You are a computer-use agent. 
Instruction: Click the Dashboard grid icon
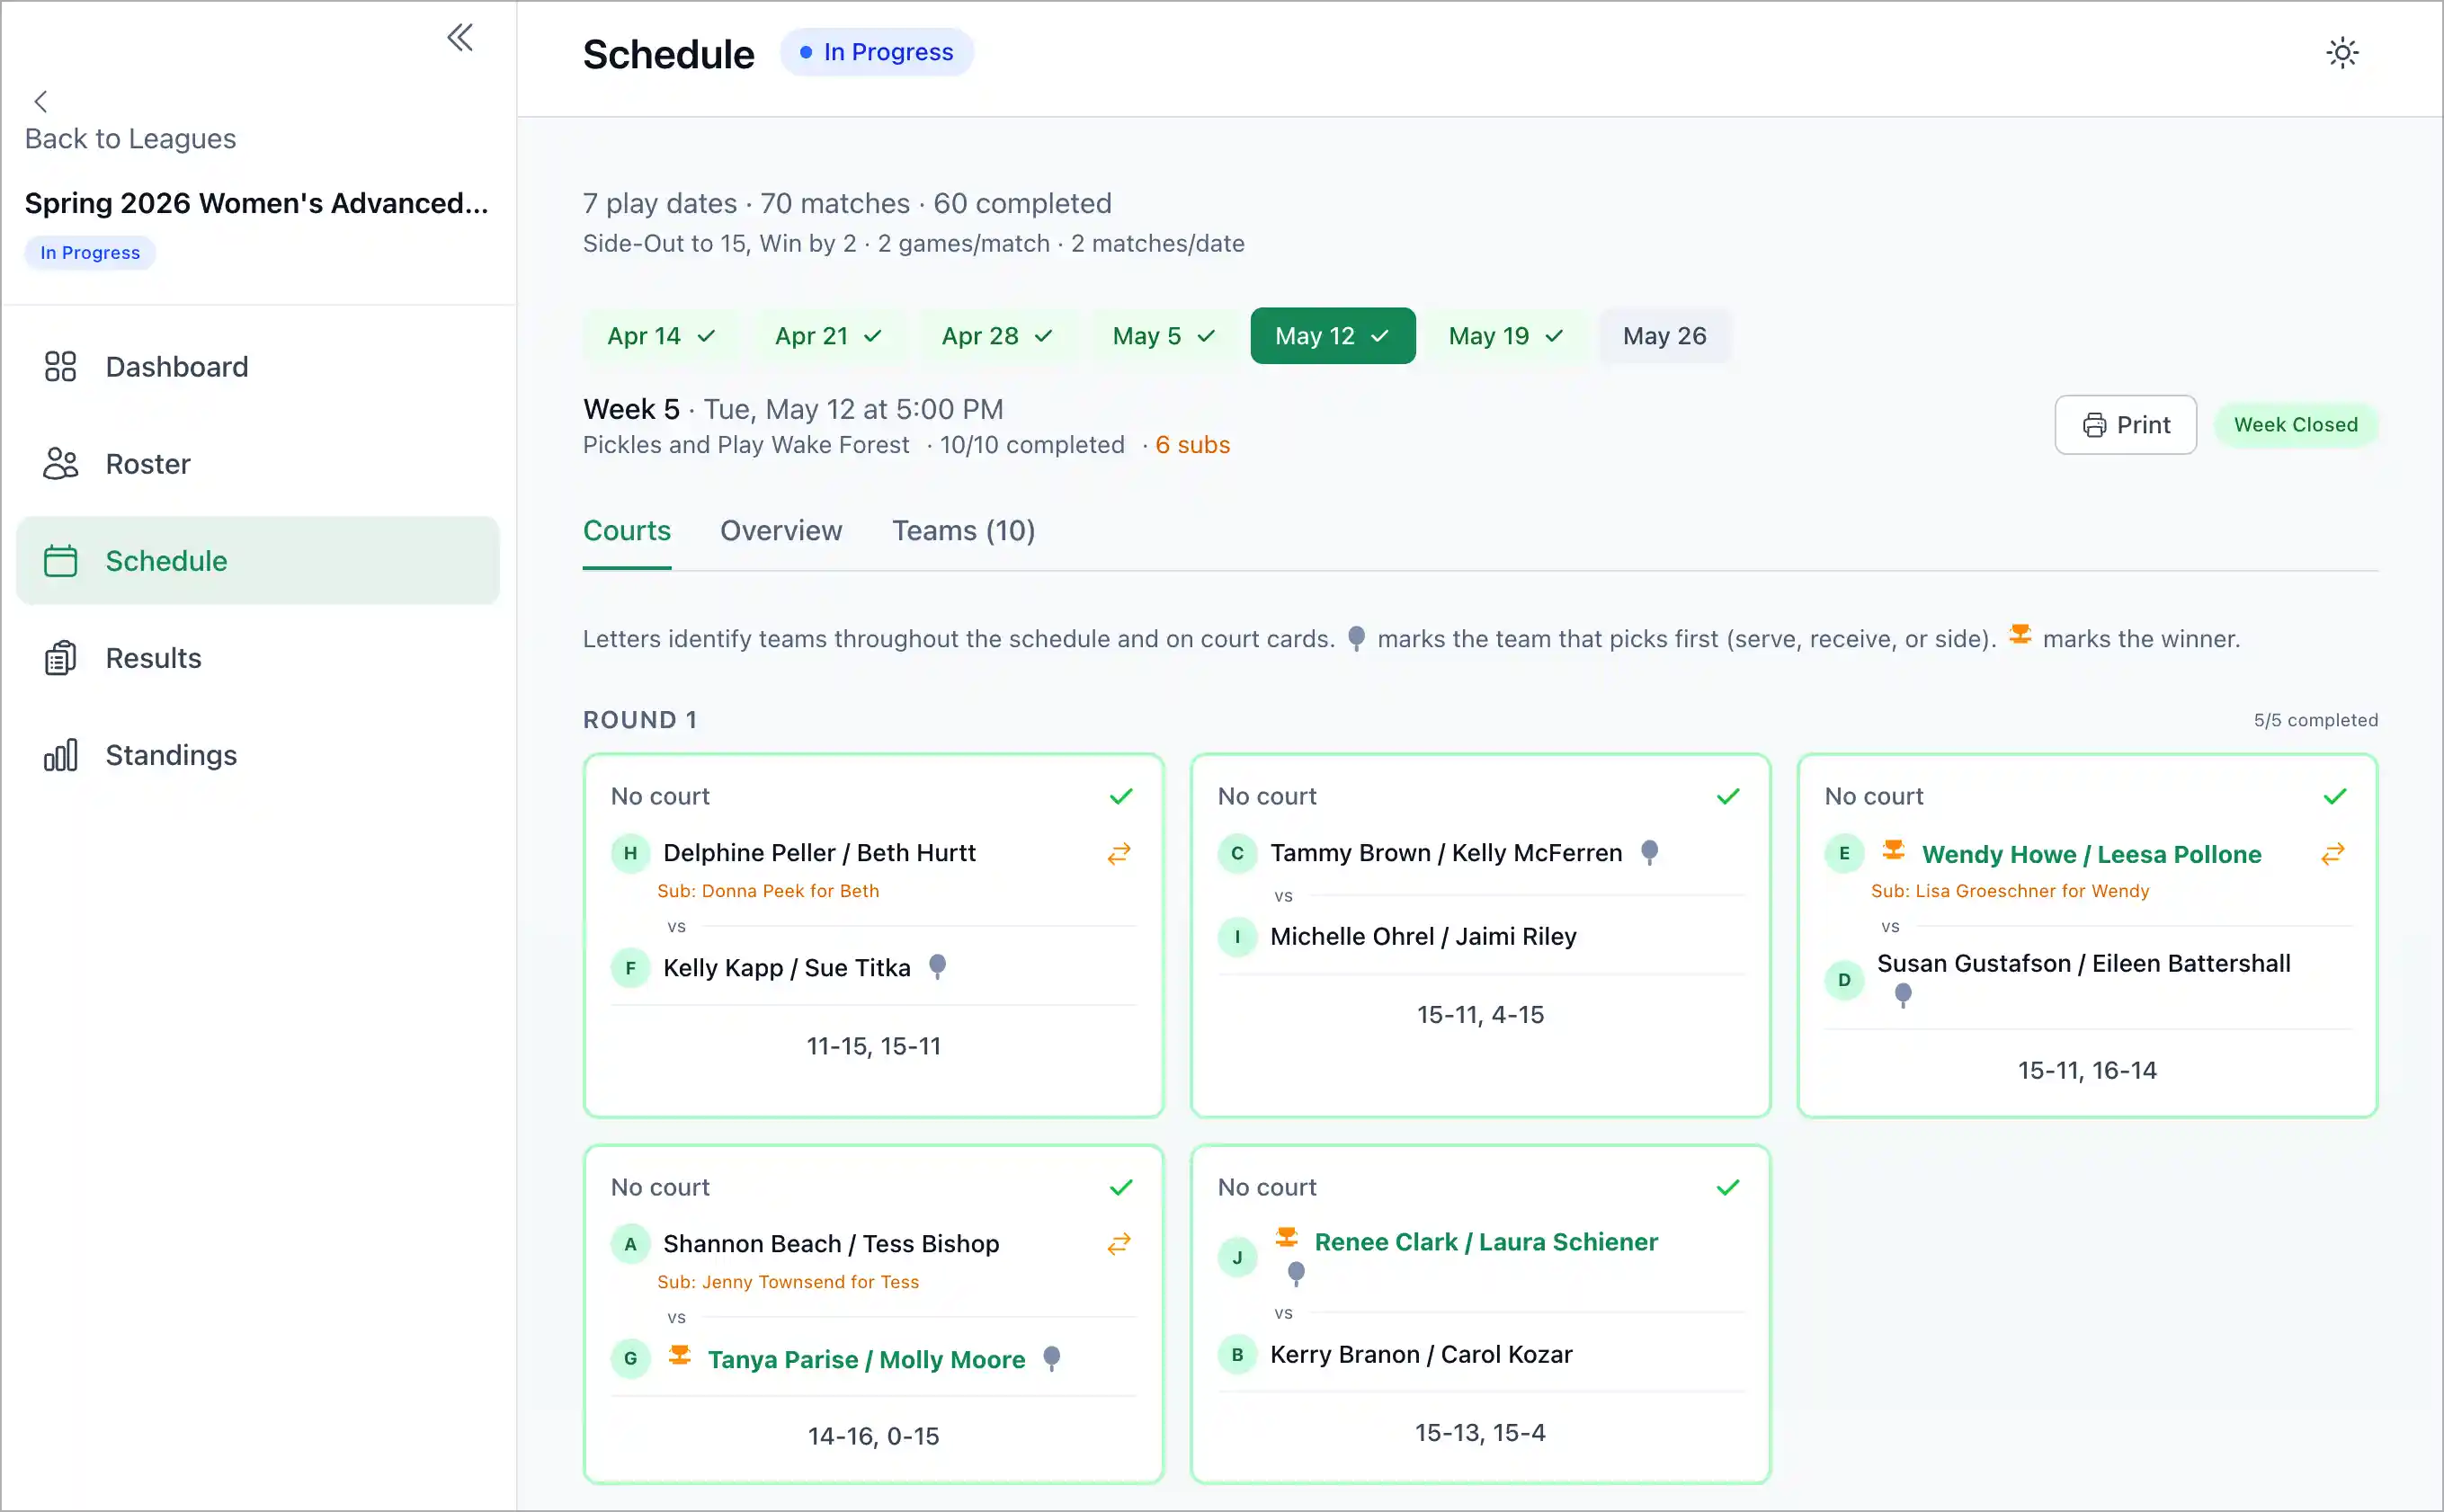click(60, 366)
